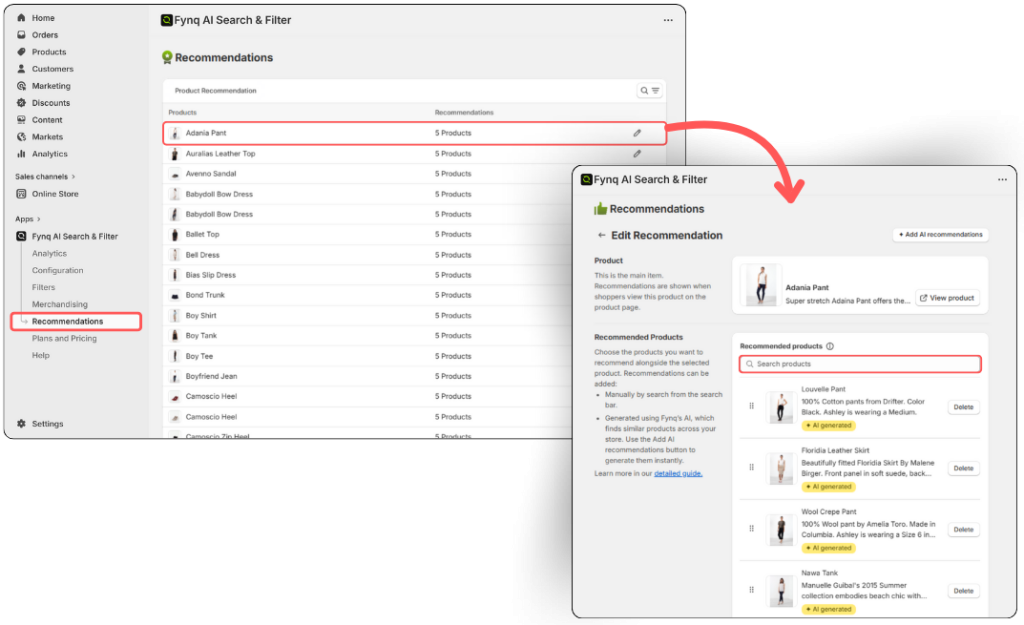Click edit pencil for Adania Pant row
The width and height of the screenshot is (1024, 625).
point(637,133)
